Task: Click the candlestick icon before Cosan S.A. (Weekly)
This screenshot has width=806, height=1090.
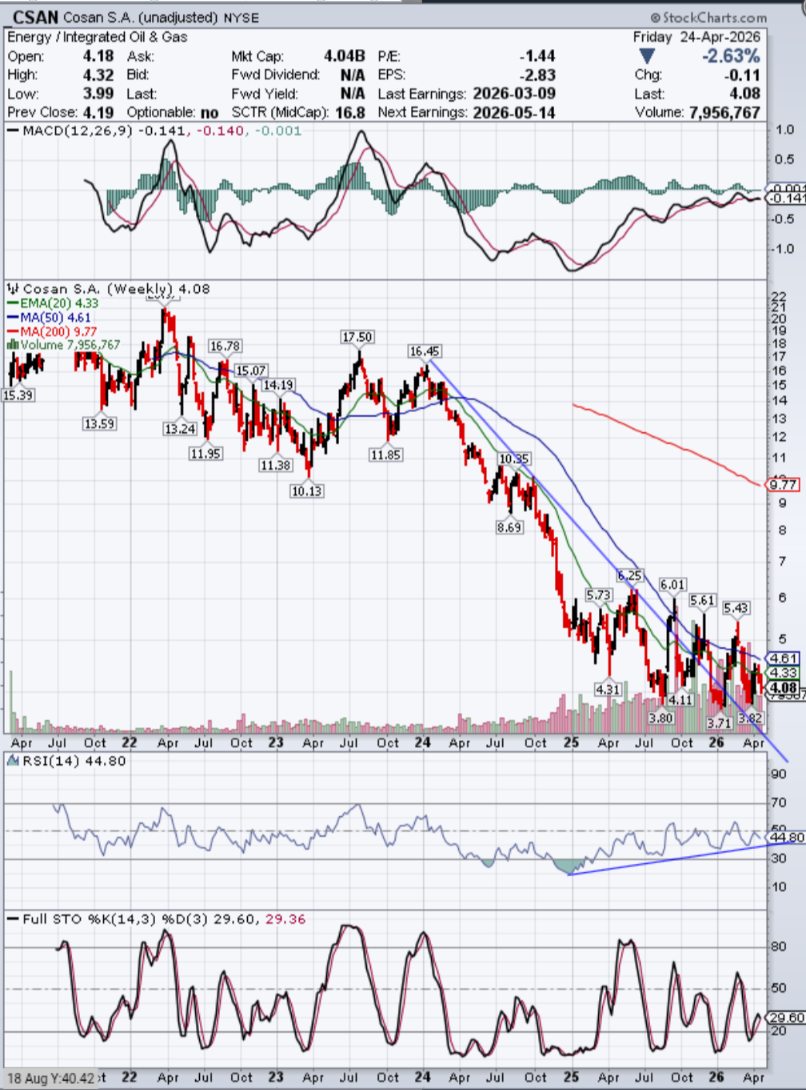Action: point(13,288)
